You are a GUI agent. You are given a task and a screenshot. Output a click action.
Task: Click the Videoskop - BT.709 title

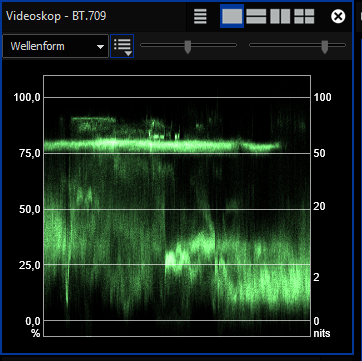point(56,16)
